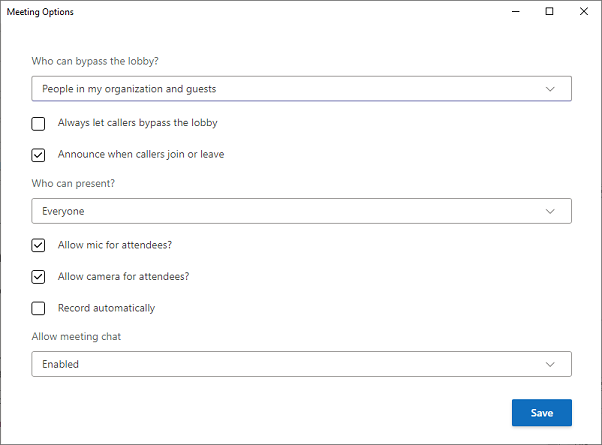Click the chevron arrow on lobby bypass dropdown
This screenshot has width=602, height=445.
550,89
